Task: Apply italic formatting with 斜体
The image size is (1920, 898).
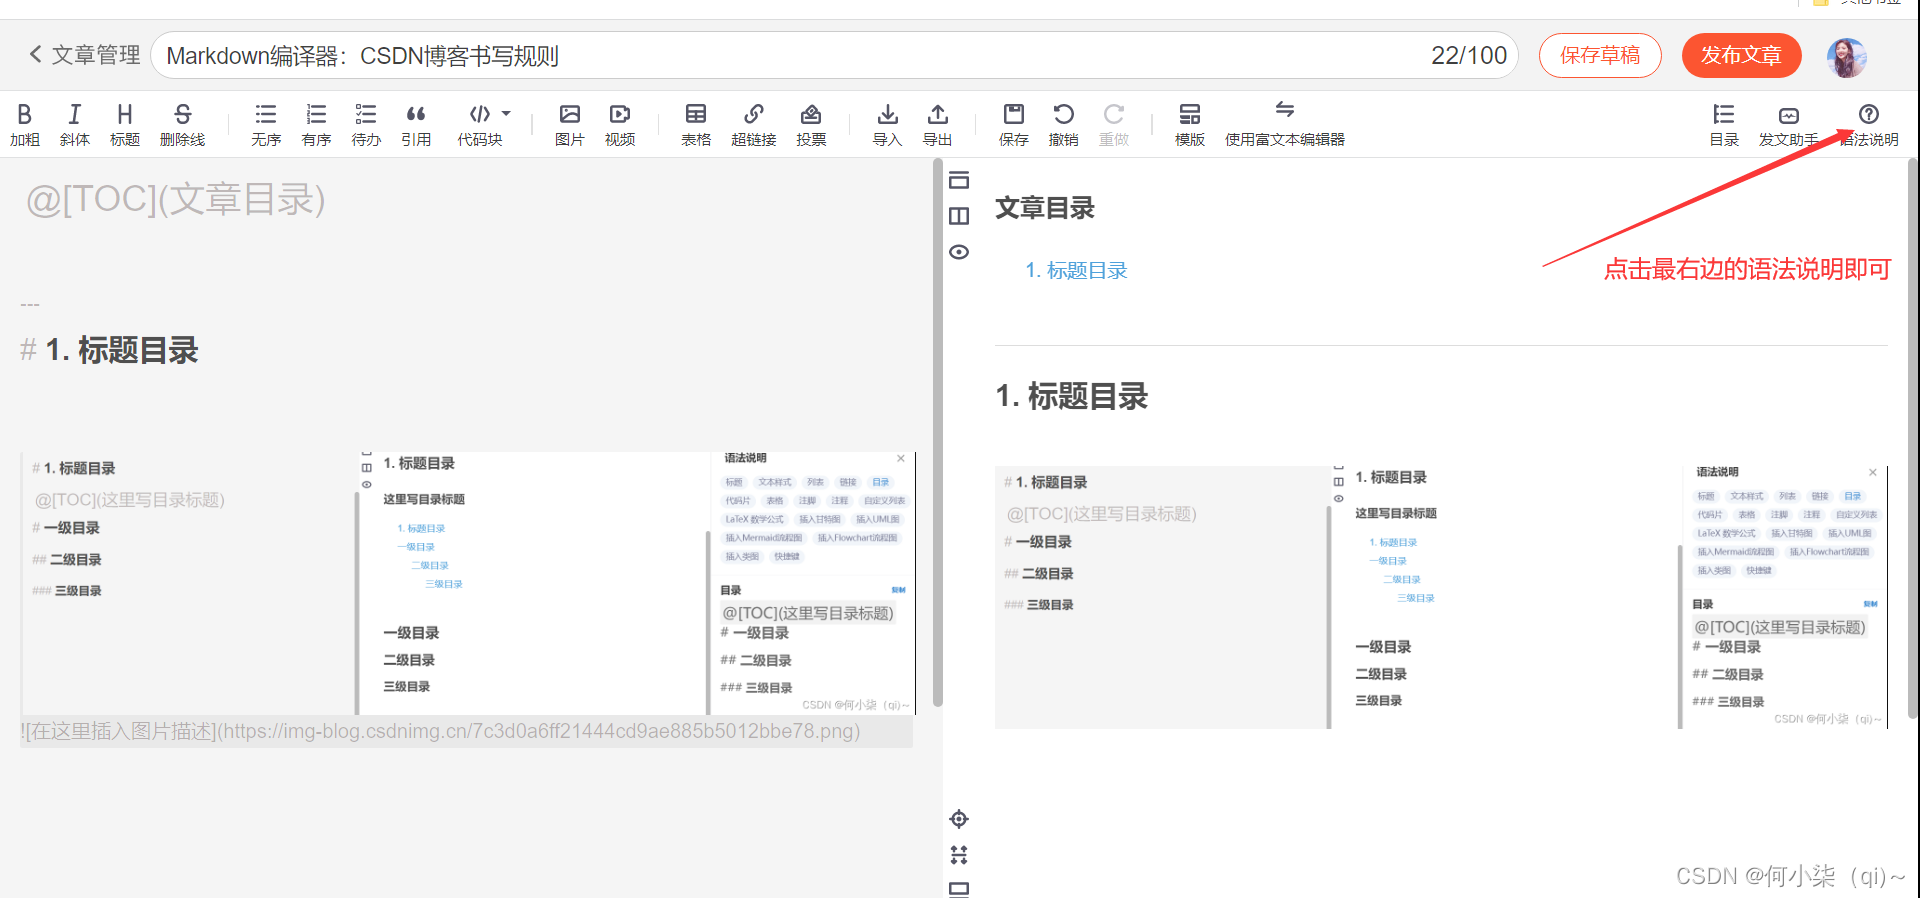Action: [75, 125]
